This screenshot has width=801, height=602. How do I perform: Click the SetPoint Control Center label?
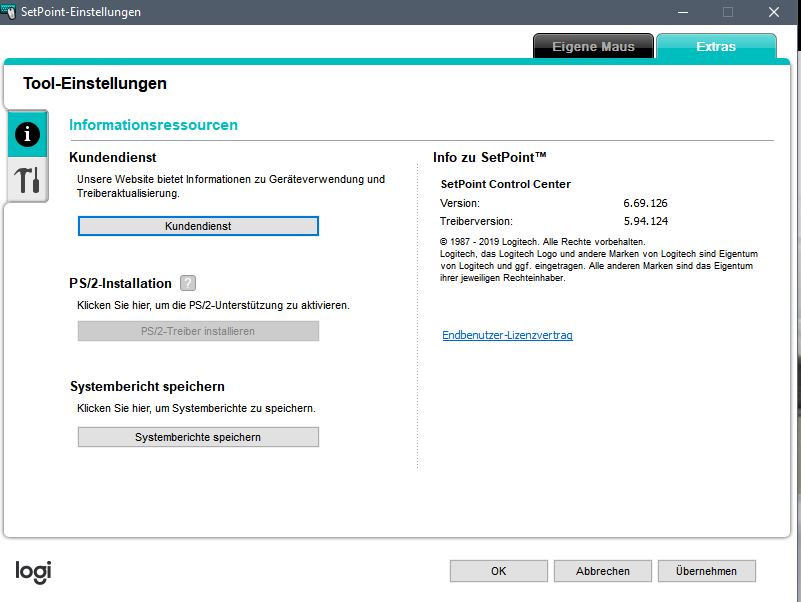(506, 184)
